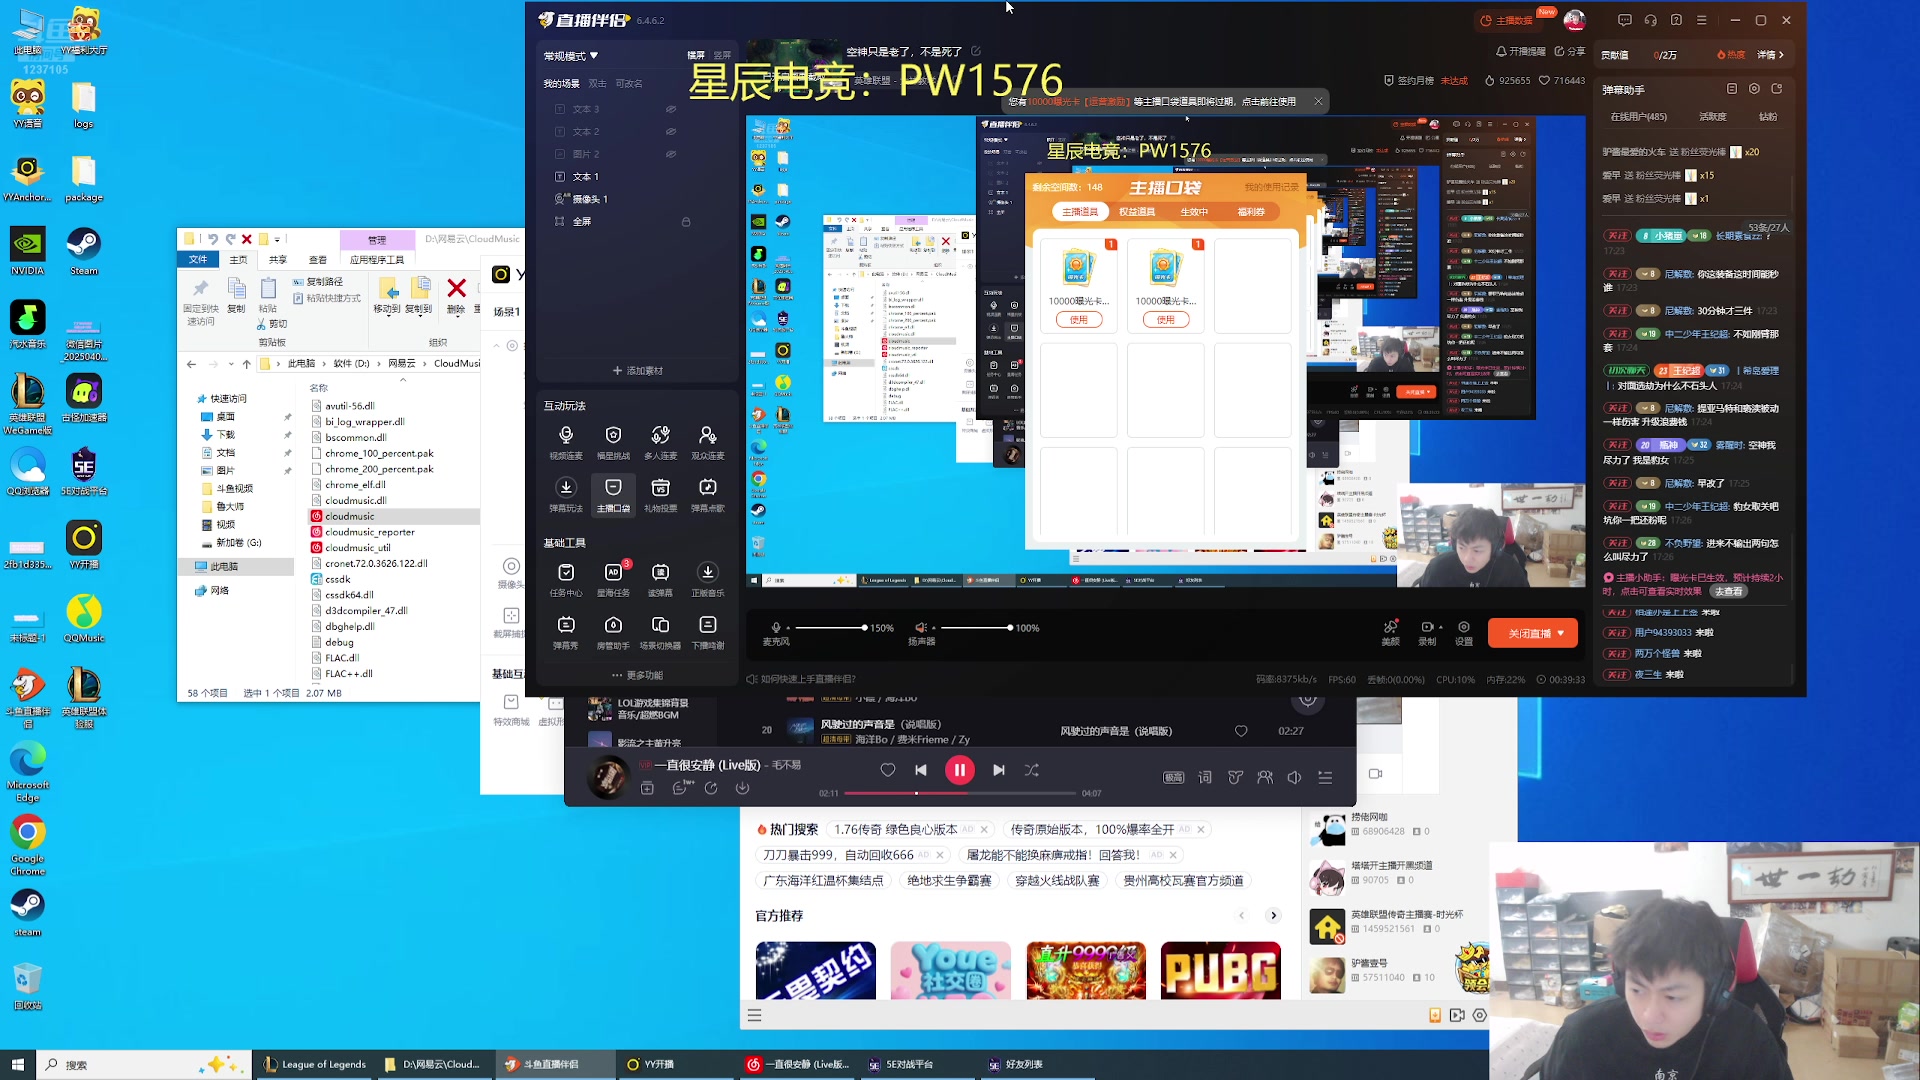The width and height of the screenshot is (1920, 1080).
Task: Click 开播提醒 stream reminder link
Action: point(1521,51)
